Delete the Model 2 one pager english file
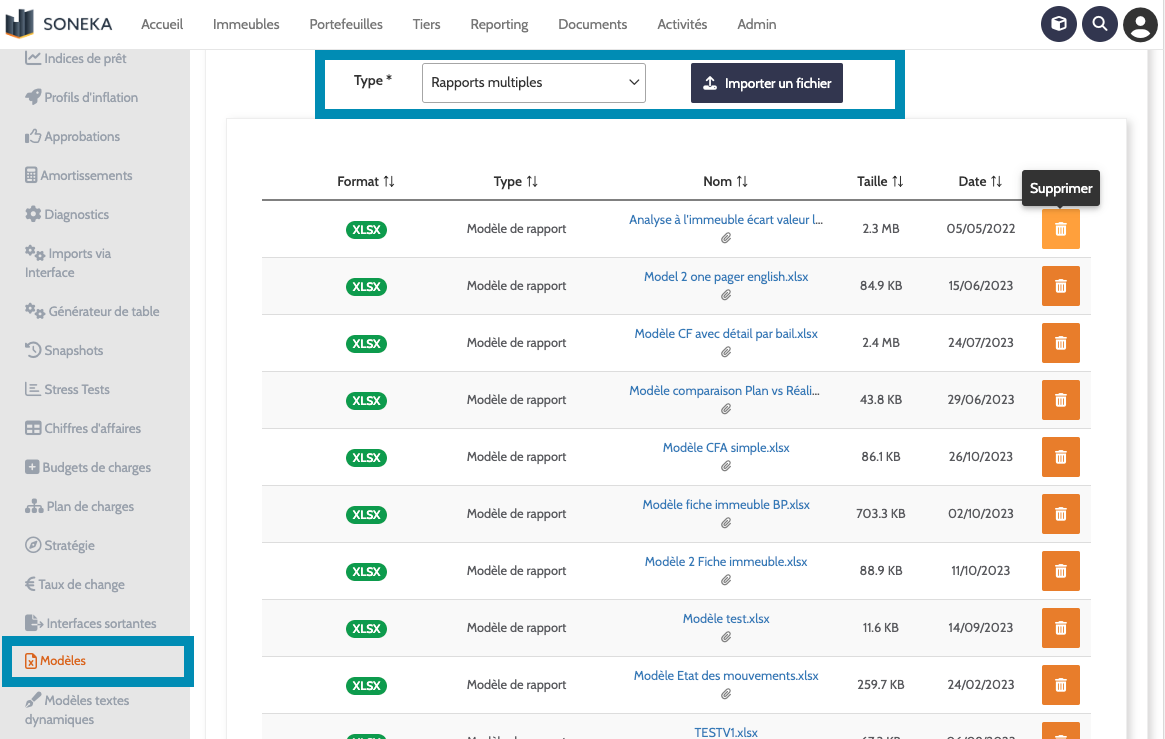 point(1061,286)
